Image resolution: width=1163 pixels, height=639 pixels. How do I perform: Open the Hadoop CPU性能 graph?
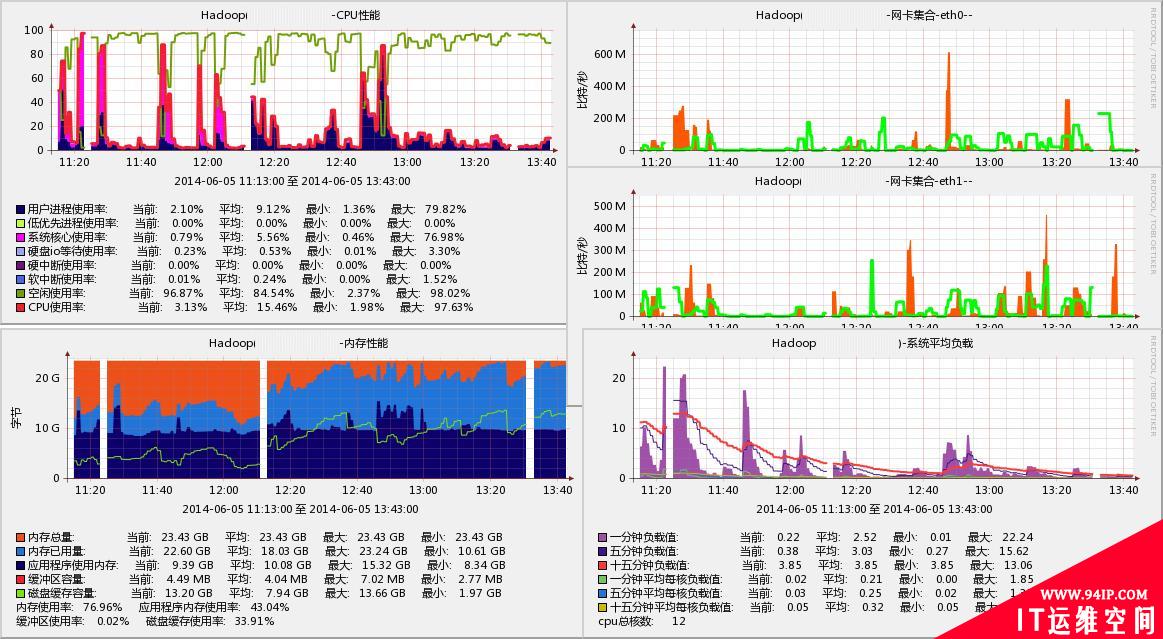(x=303, y=89)
